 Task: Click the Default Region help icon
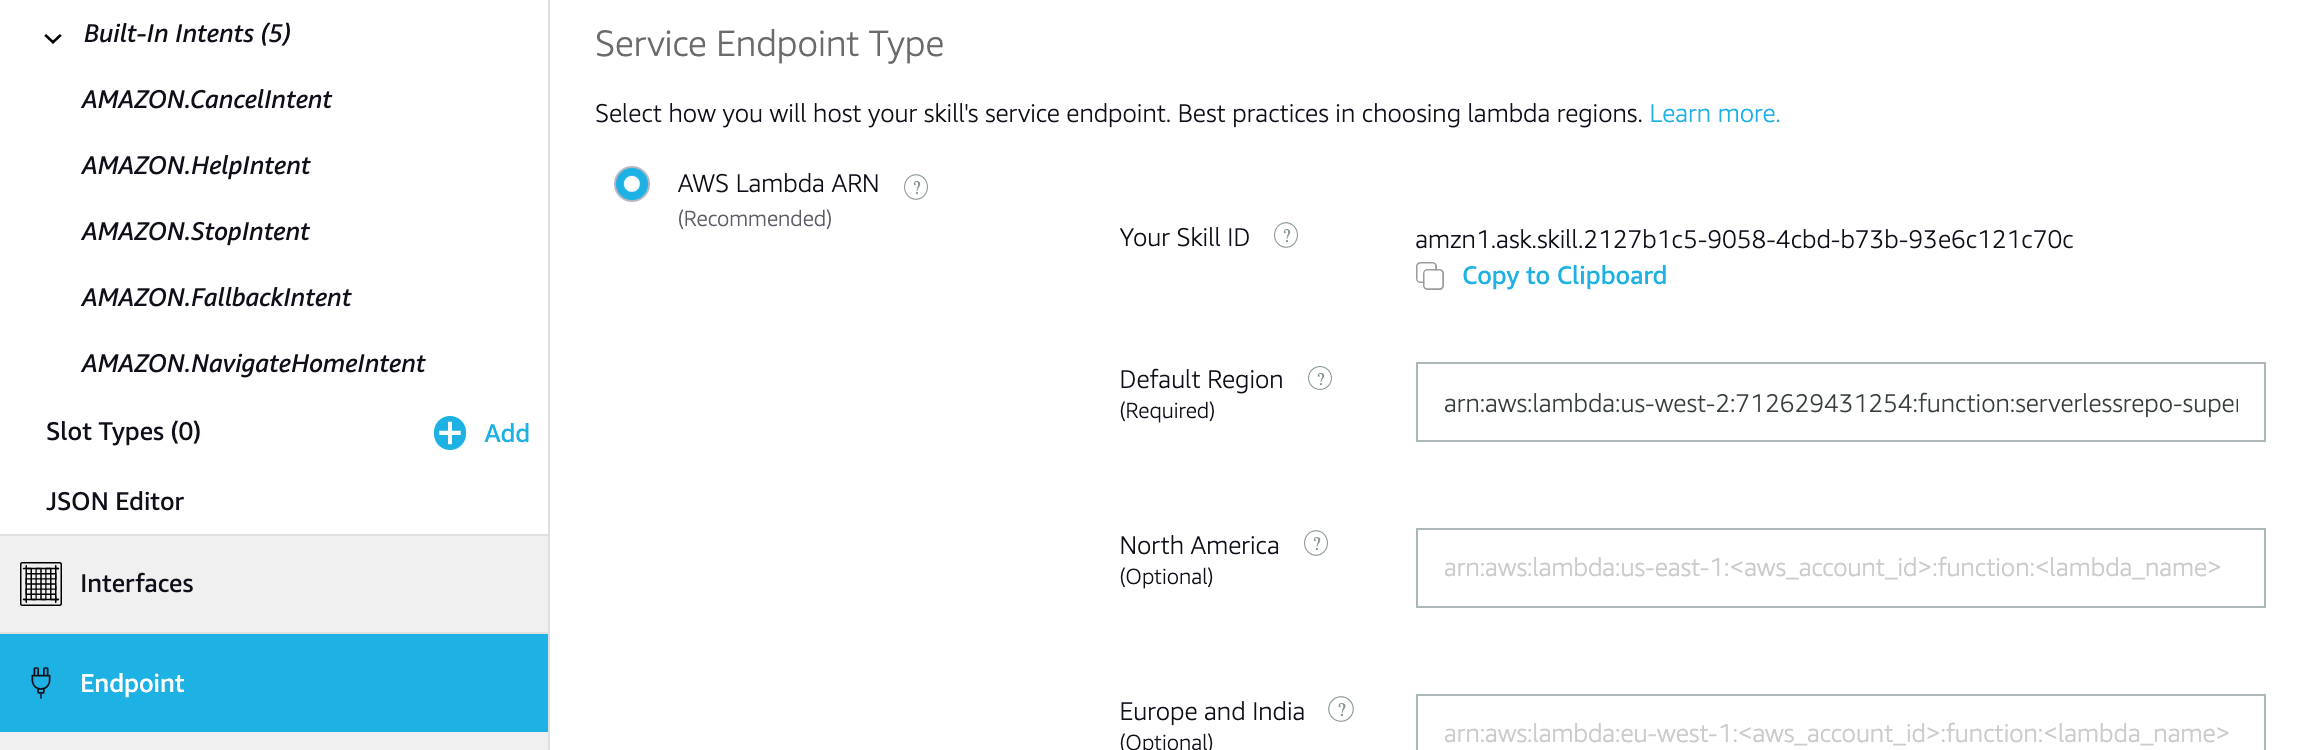pyautogui.click(x=1319, y=379)
